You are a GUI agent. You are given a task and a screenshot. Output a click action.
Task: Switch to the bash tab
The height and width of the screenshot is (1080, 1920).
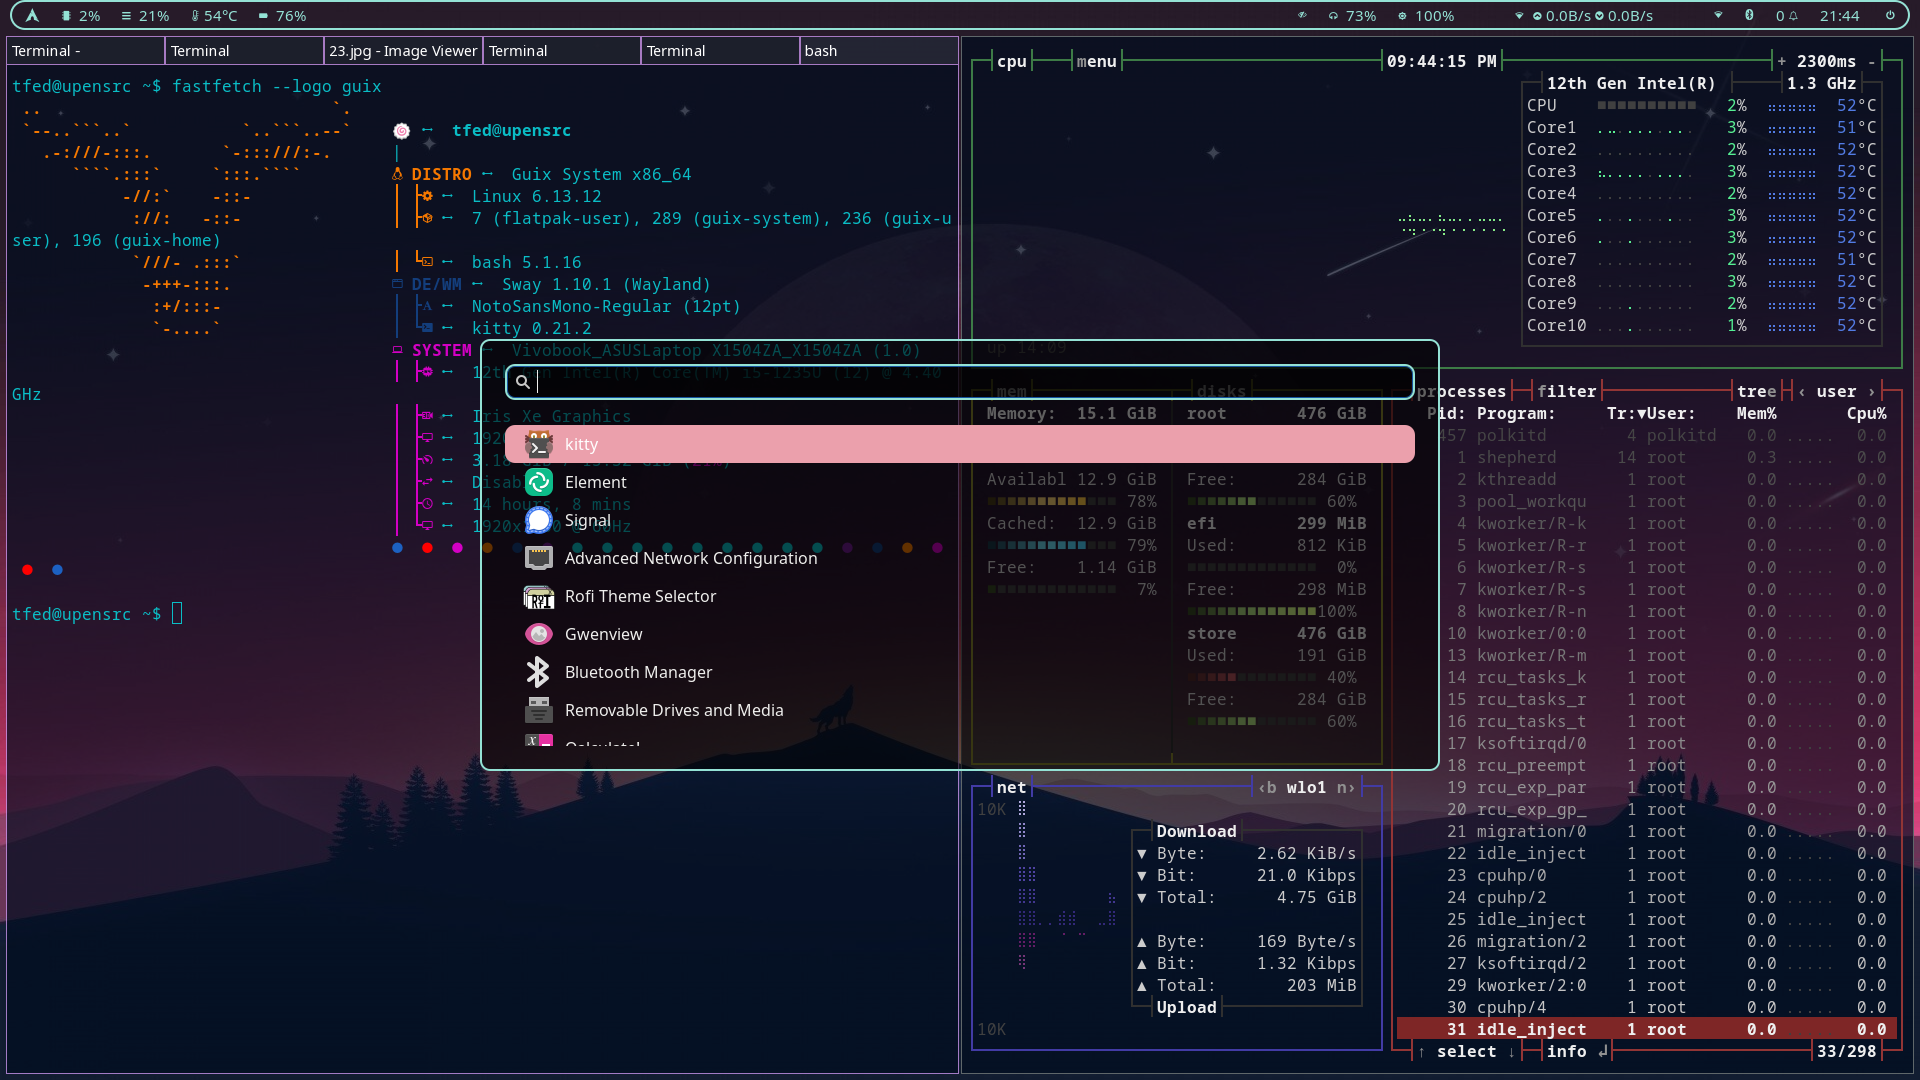pyautogui.click(x=878, y=51)
